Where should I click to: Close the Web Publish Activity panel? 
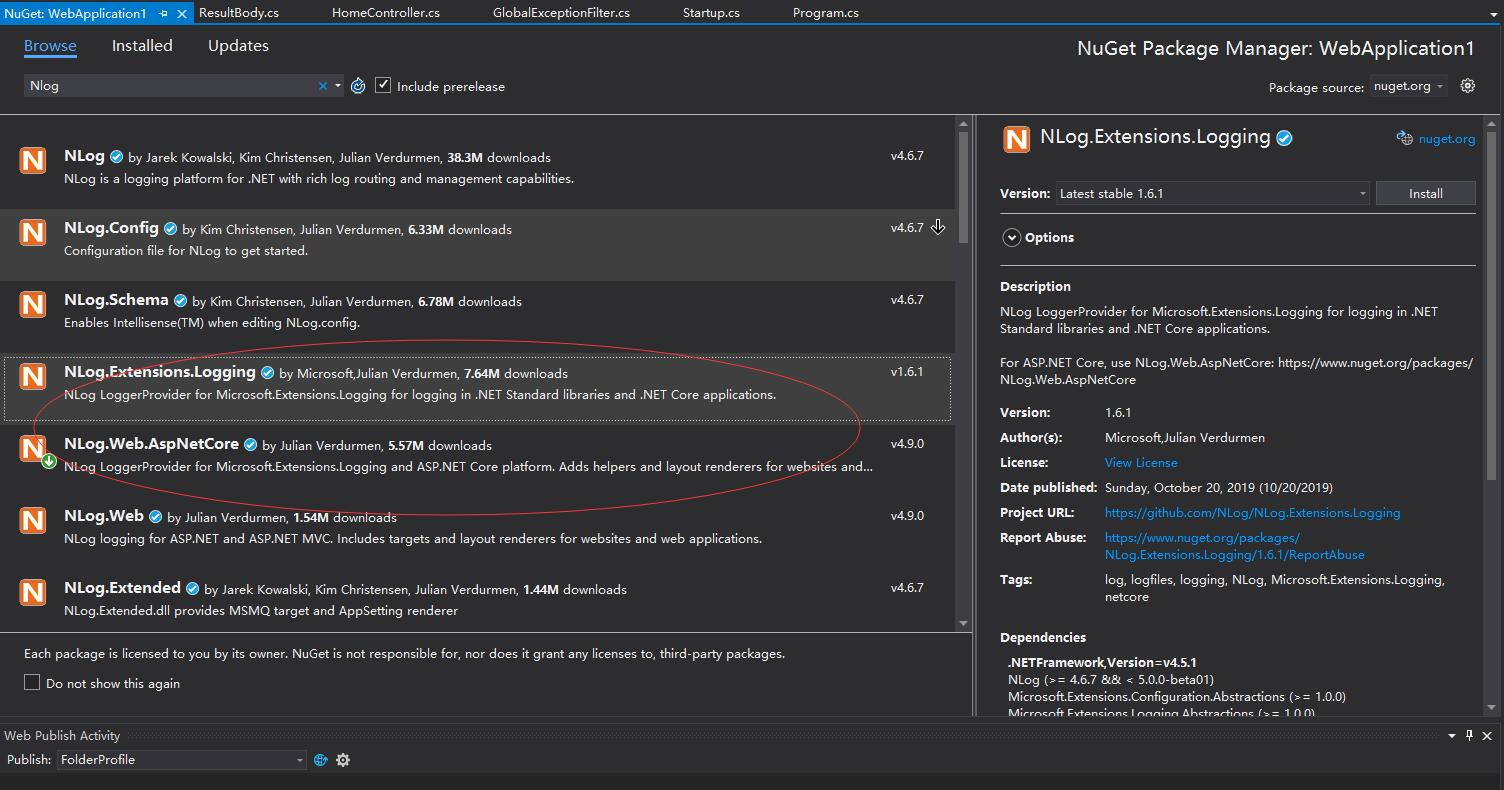pyautogui.click(x=1488, y=736)
